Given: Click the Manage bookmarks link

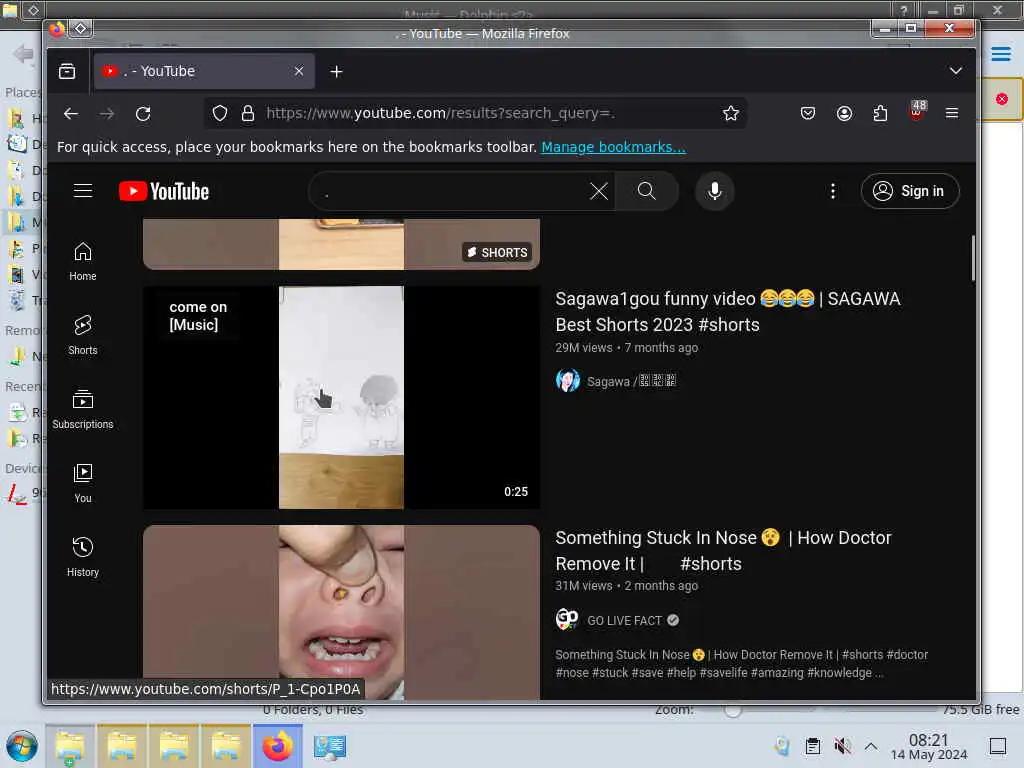Looking at the screenshot, I should 613,148.
